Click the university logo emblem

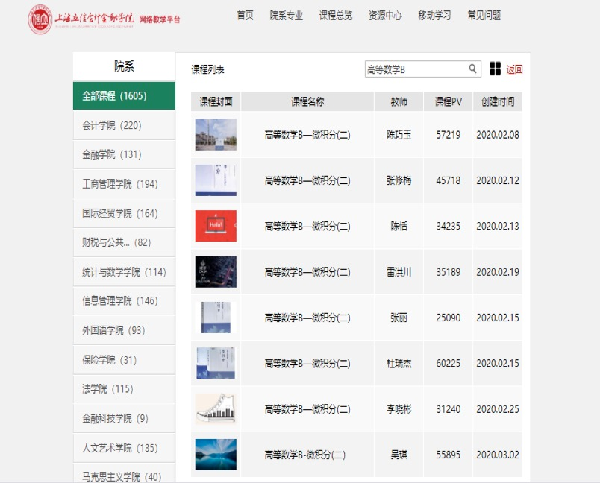[39, 16]
